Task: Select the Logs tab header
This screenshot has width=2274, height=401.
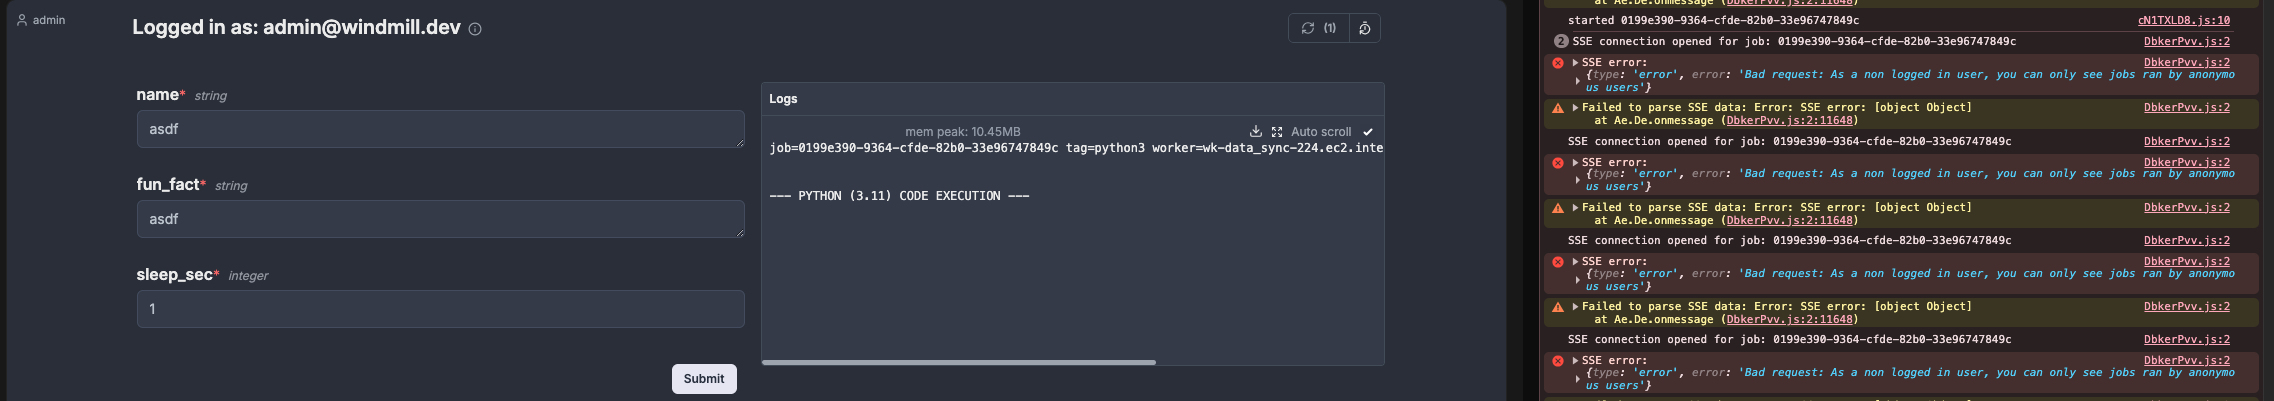Action: [x=783, y=99]
